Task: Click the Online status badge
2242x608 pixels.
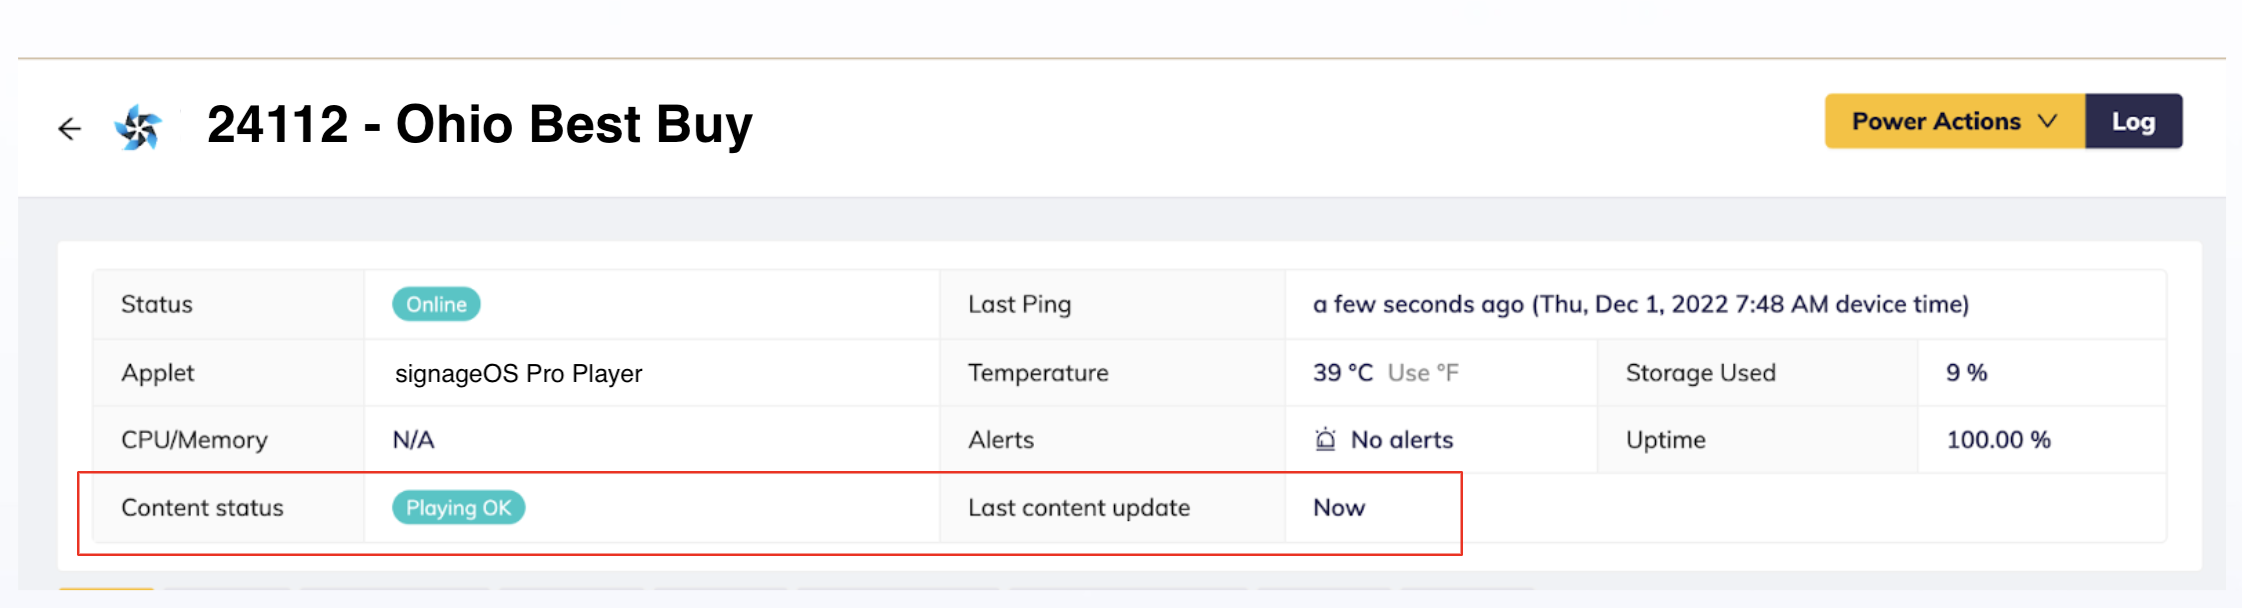Action: 436,304
